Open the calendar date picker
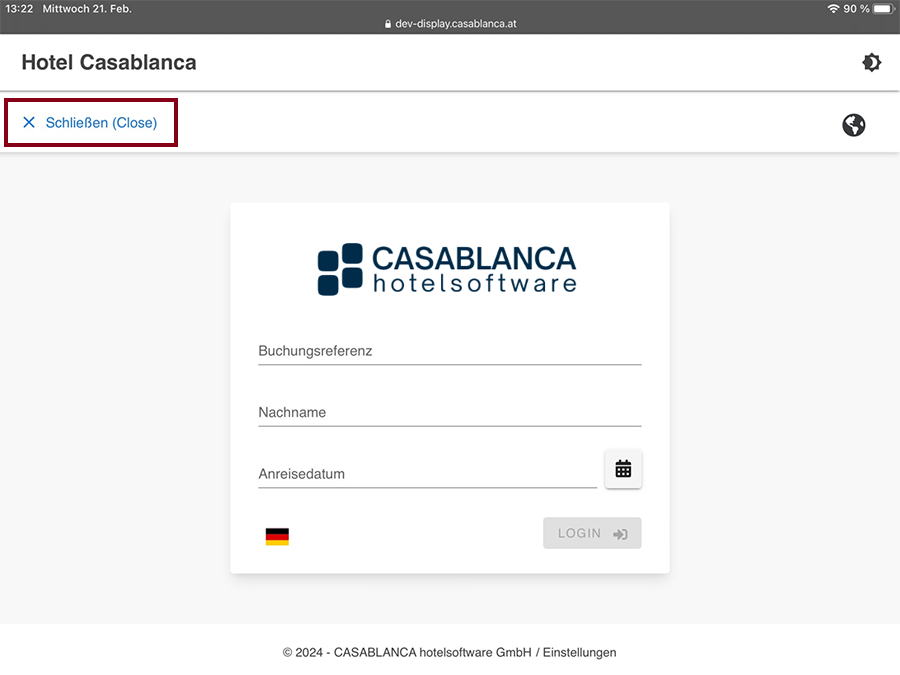The image size is (900, 675). 623,469
